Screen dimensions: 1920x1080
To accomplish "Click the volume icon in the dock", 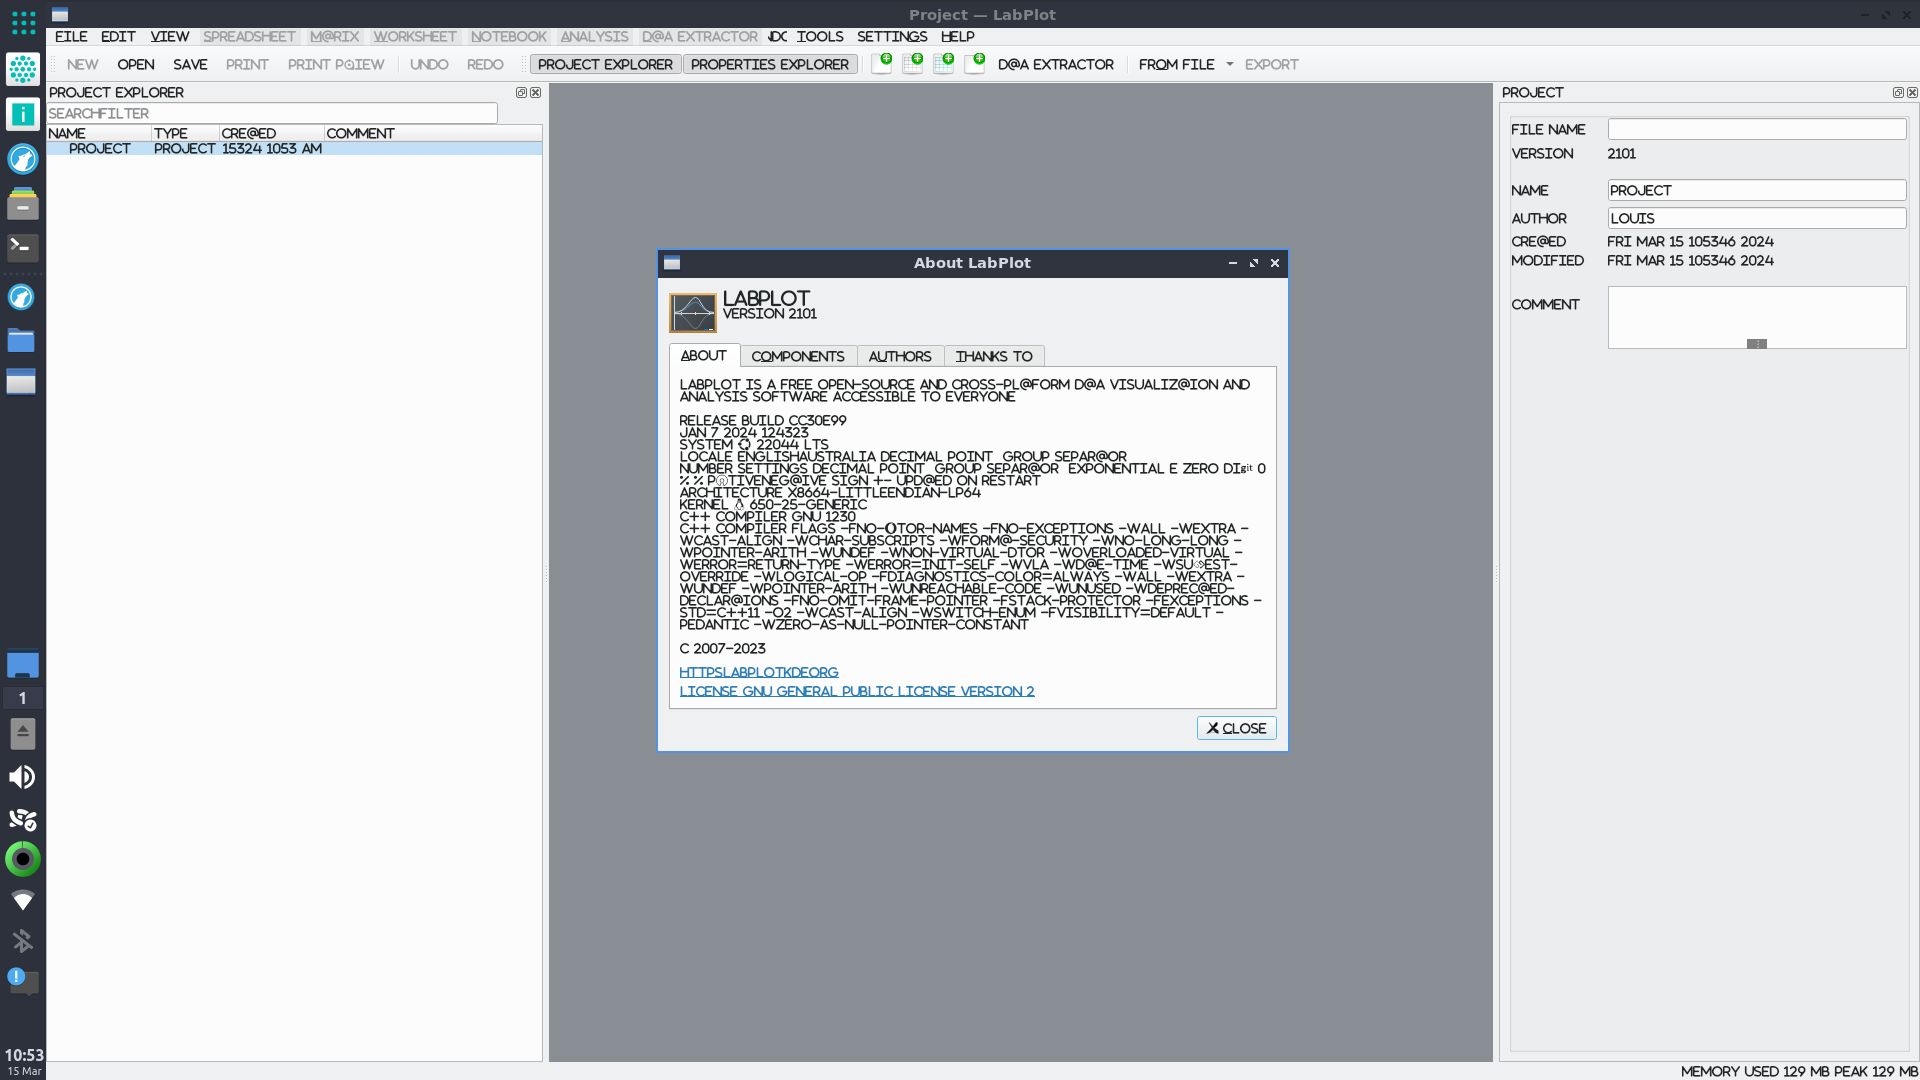I will [x=22, y=777].
